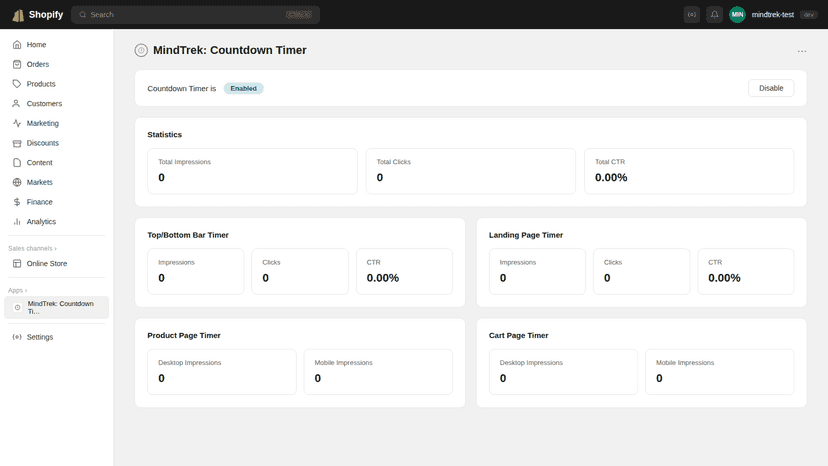Click the Finance dollar icon
This screenshot has height=466, width=828.
(17, 202)
